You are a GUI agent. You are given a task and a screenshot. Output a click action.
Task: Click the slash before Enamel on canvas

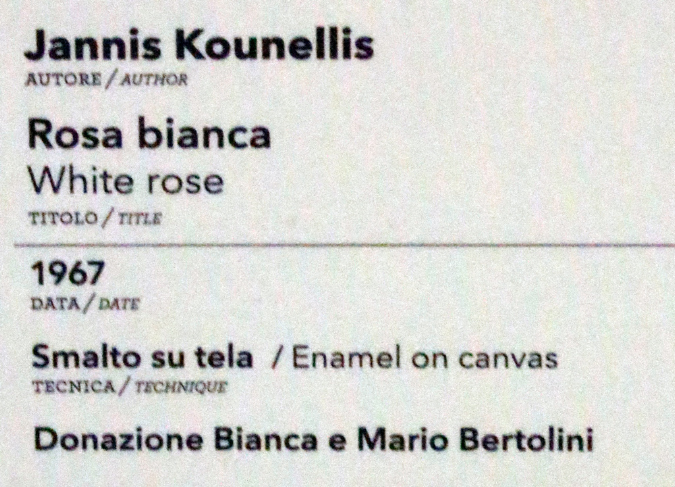pos(278,359)
